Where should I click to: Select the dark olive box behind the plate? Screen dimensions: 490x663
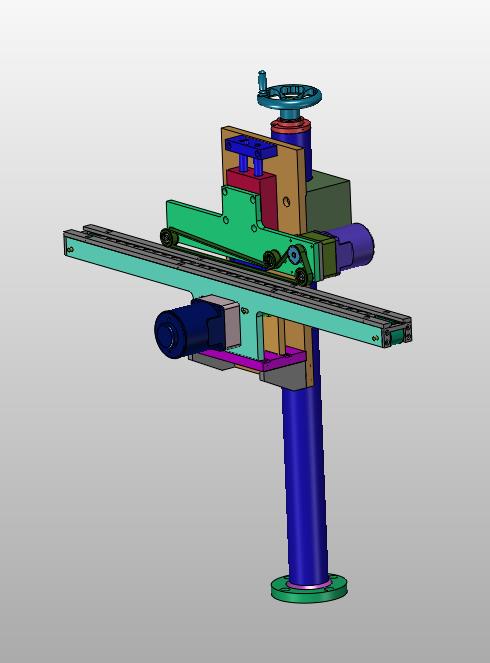pyautogui.click(x=329, y=203)
